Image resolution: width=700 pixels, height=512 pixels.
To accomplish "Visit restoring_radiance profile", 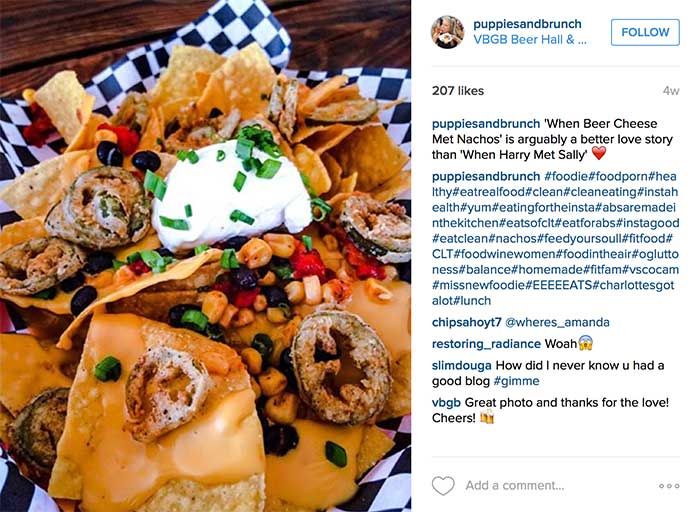I will point(486,344).
